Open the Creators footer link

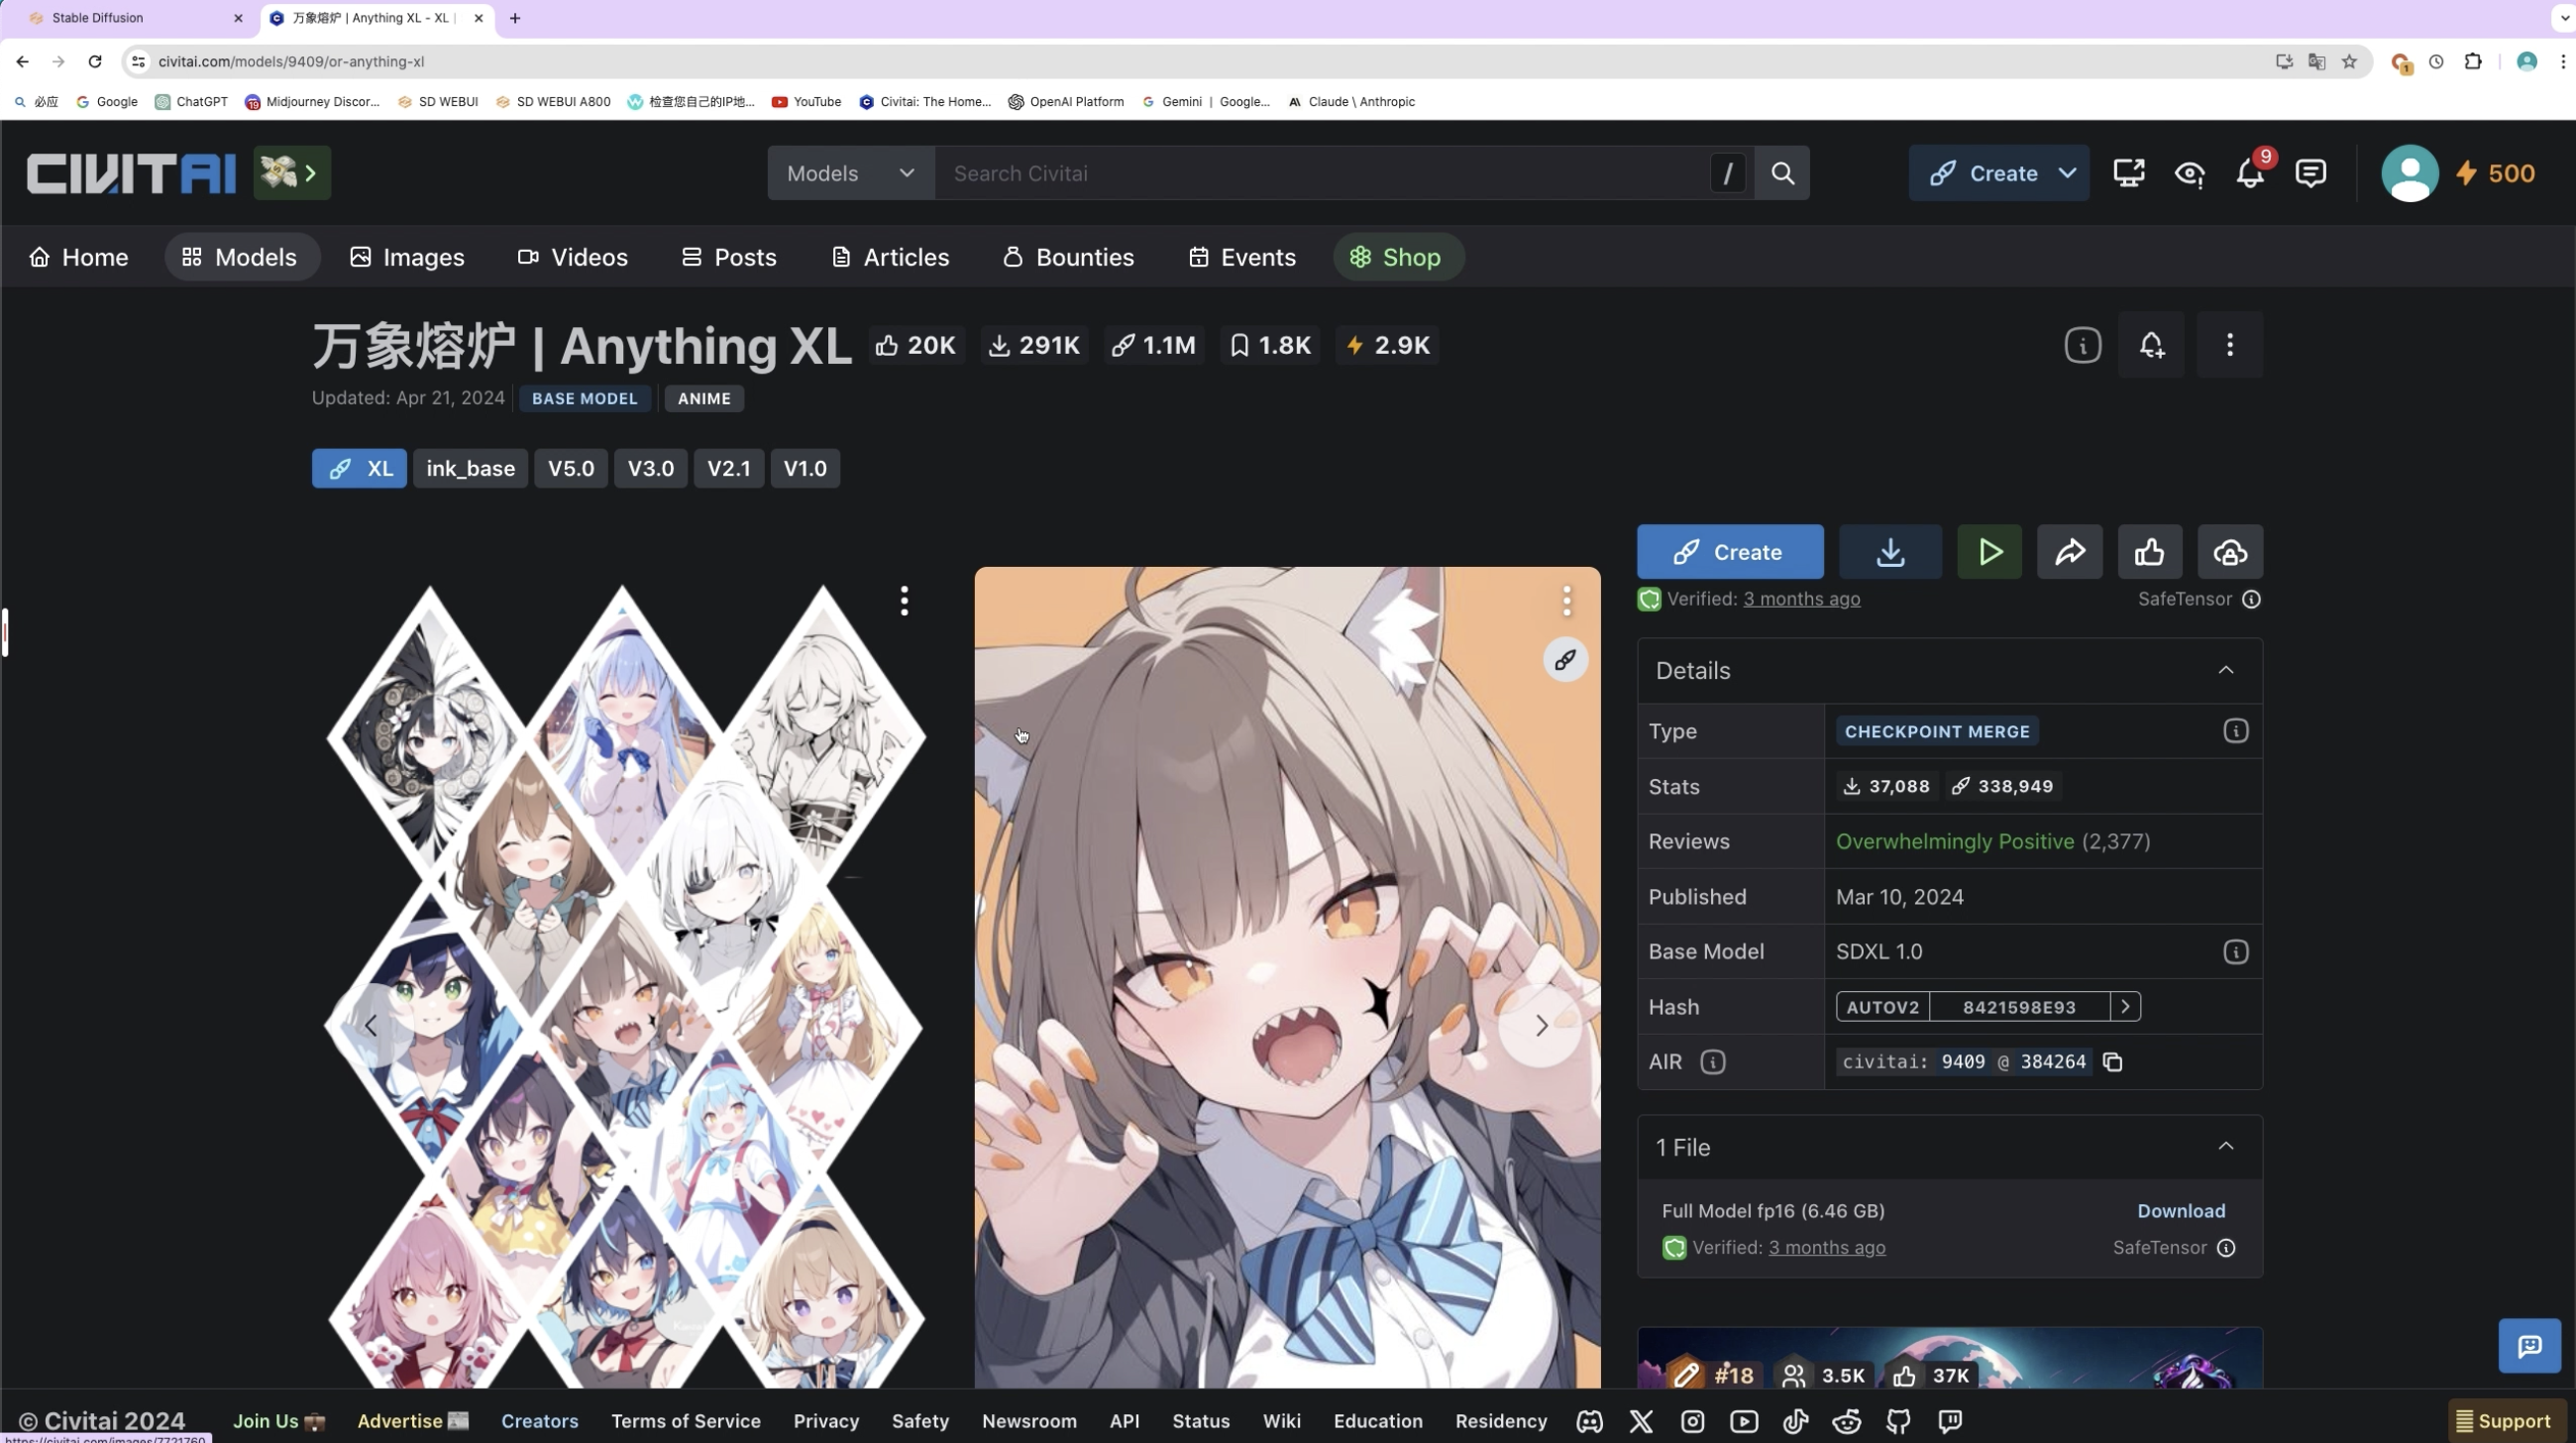pos(540,1421)
